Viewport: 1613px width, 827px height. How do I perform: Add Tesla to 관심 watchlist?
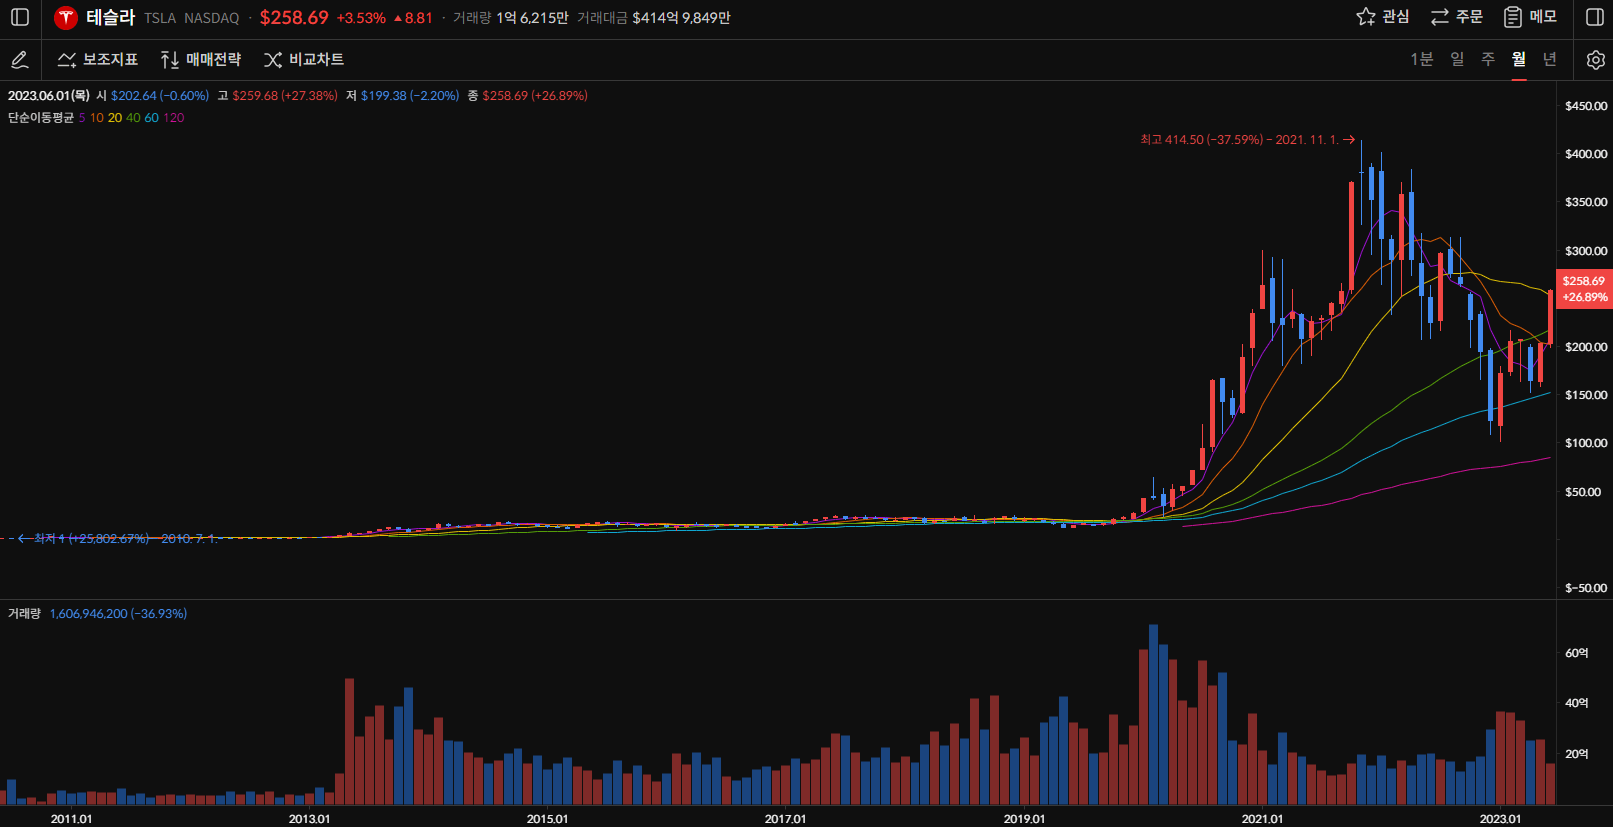click(1383, 17)
